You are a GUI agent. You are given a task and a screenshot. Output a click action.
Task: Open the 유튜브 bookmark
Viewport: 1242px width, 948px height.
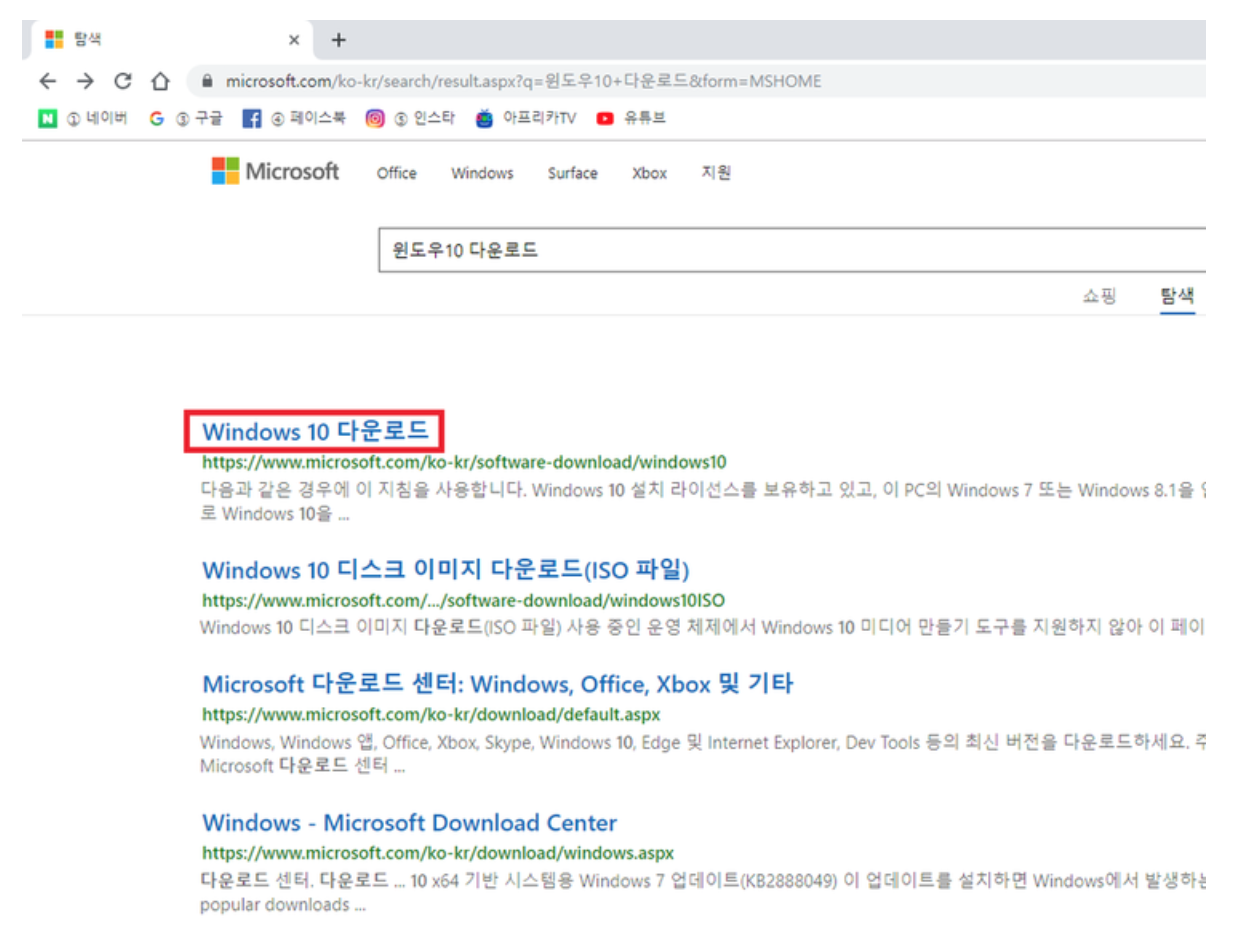tap(631, 119)
